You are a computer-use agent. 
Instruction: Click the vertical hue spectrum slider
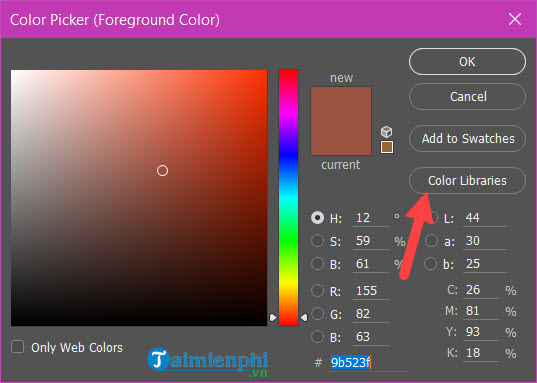tap(288, 198)
